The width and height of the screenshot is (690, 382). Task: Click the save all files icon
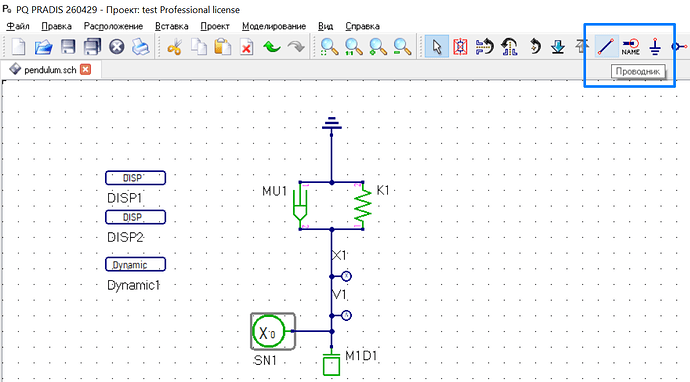(92, 47)
